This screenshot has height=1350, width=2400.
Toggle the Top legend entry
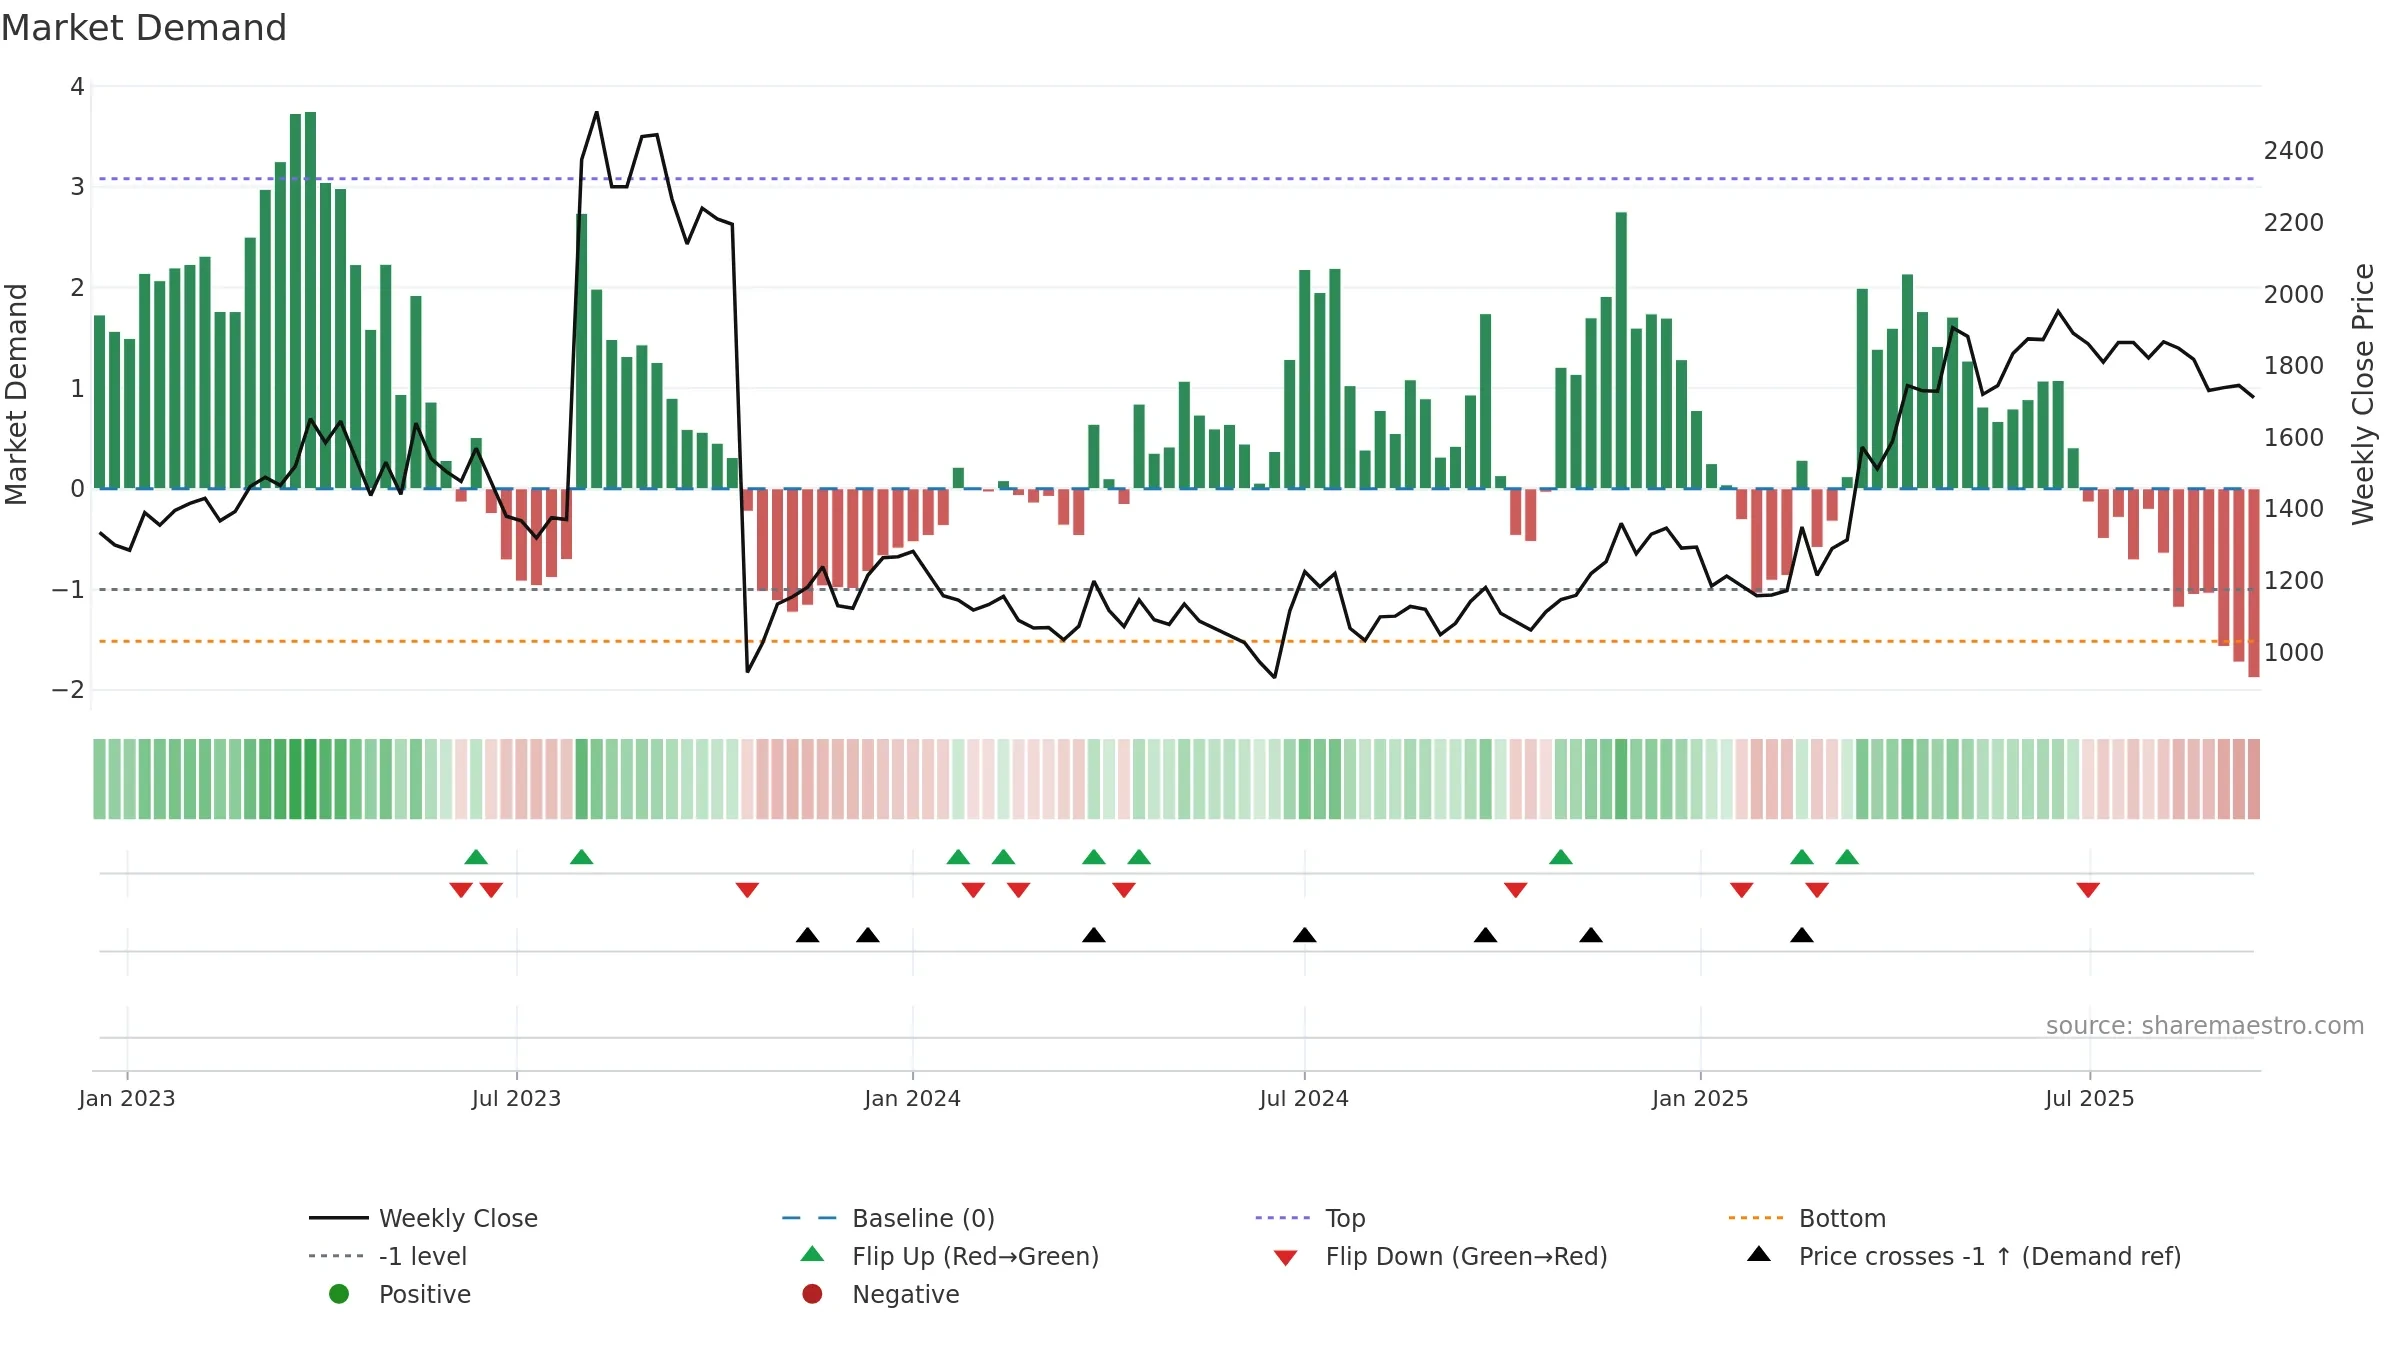pos(1310,1218)
